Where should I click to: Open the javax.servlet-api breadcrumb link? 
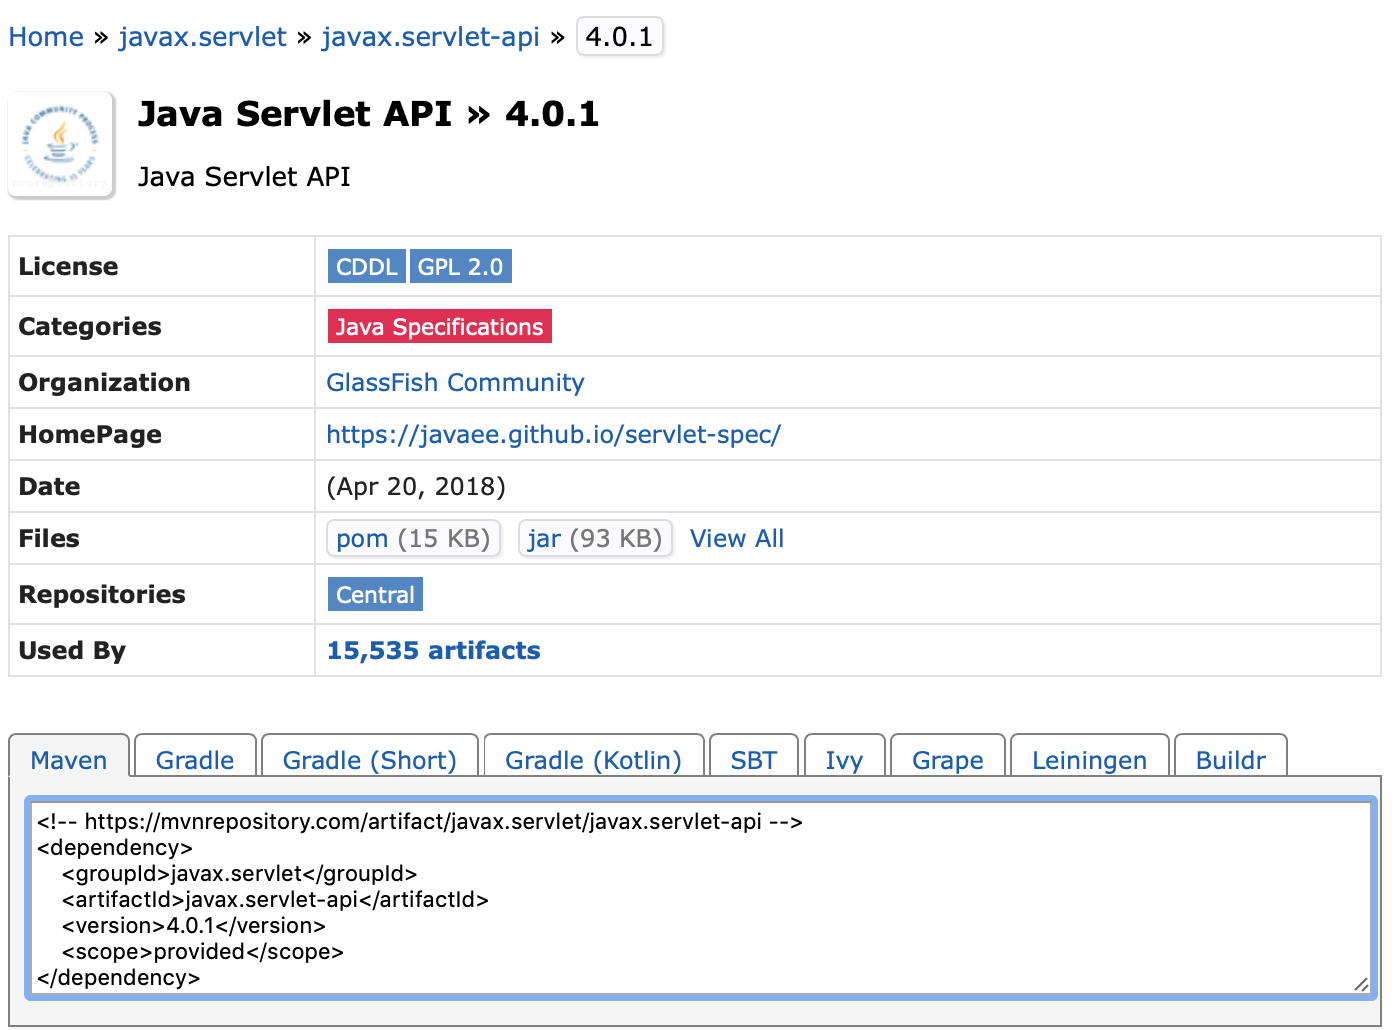click(x=430, y=37)
